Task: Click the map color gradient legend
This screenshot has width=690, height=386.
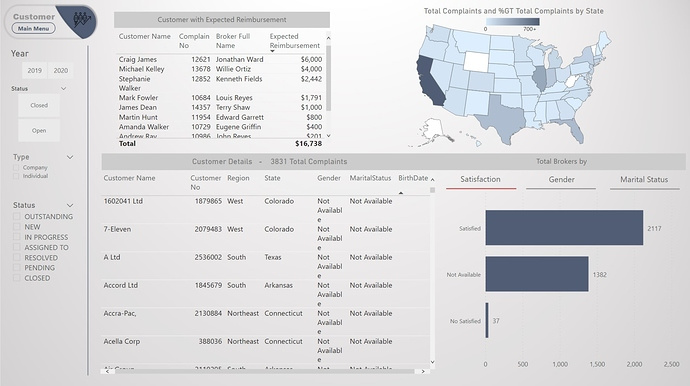Action: pos(512,22)
